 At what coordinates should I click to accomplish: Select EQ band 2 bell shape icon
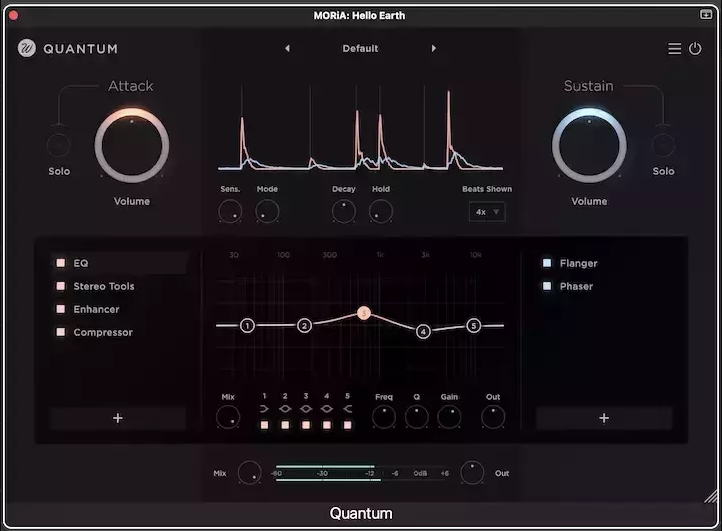[x=285, y=408]
